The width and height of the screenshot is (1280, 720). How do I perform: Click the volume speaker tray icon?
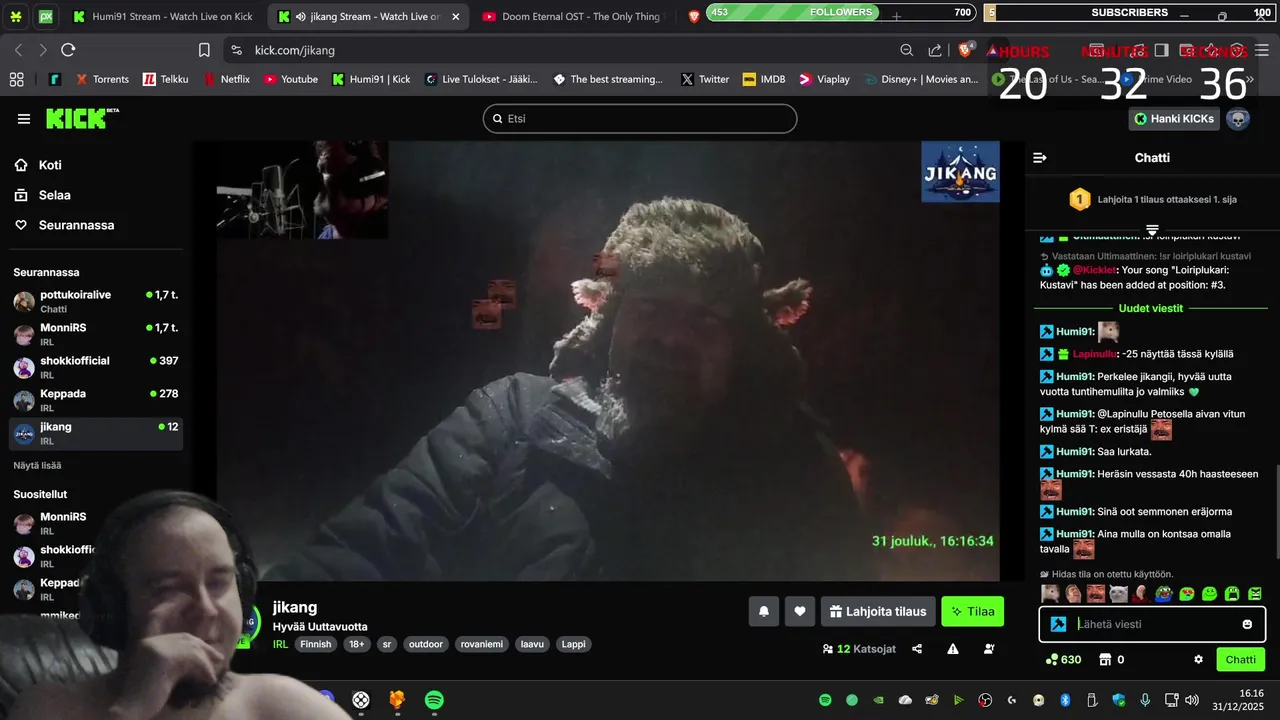pos(1191,700)
